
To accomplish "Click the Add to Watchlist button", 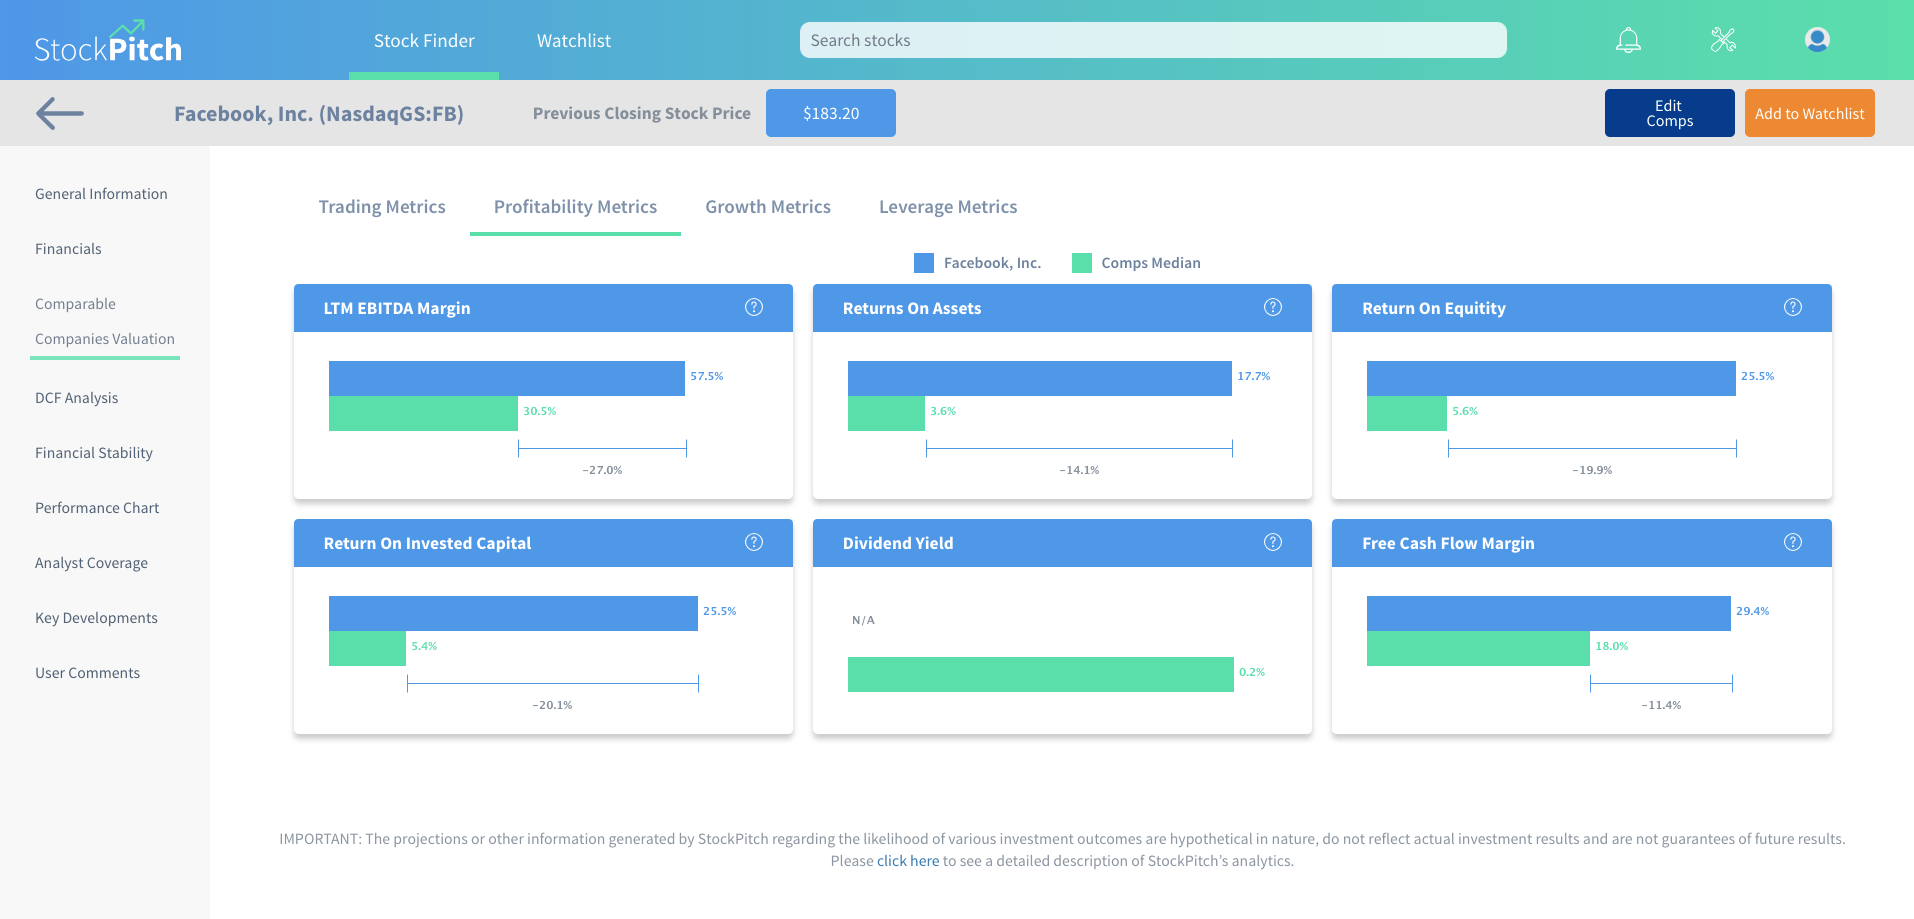I will pos(1809,113).
